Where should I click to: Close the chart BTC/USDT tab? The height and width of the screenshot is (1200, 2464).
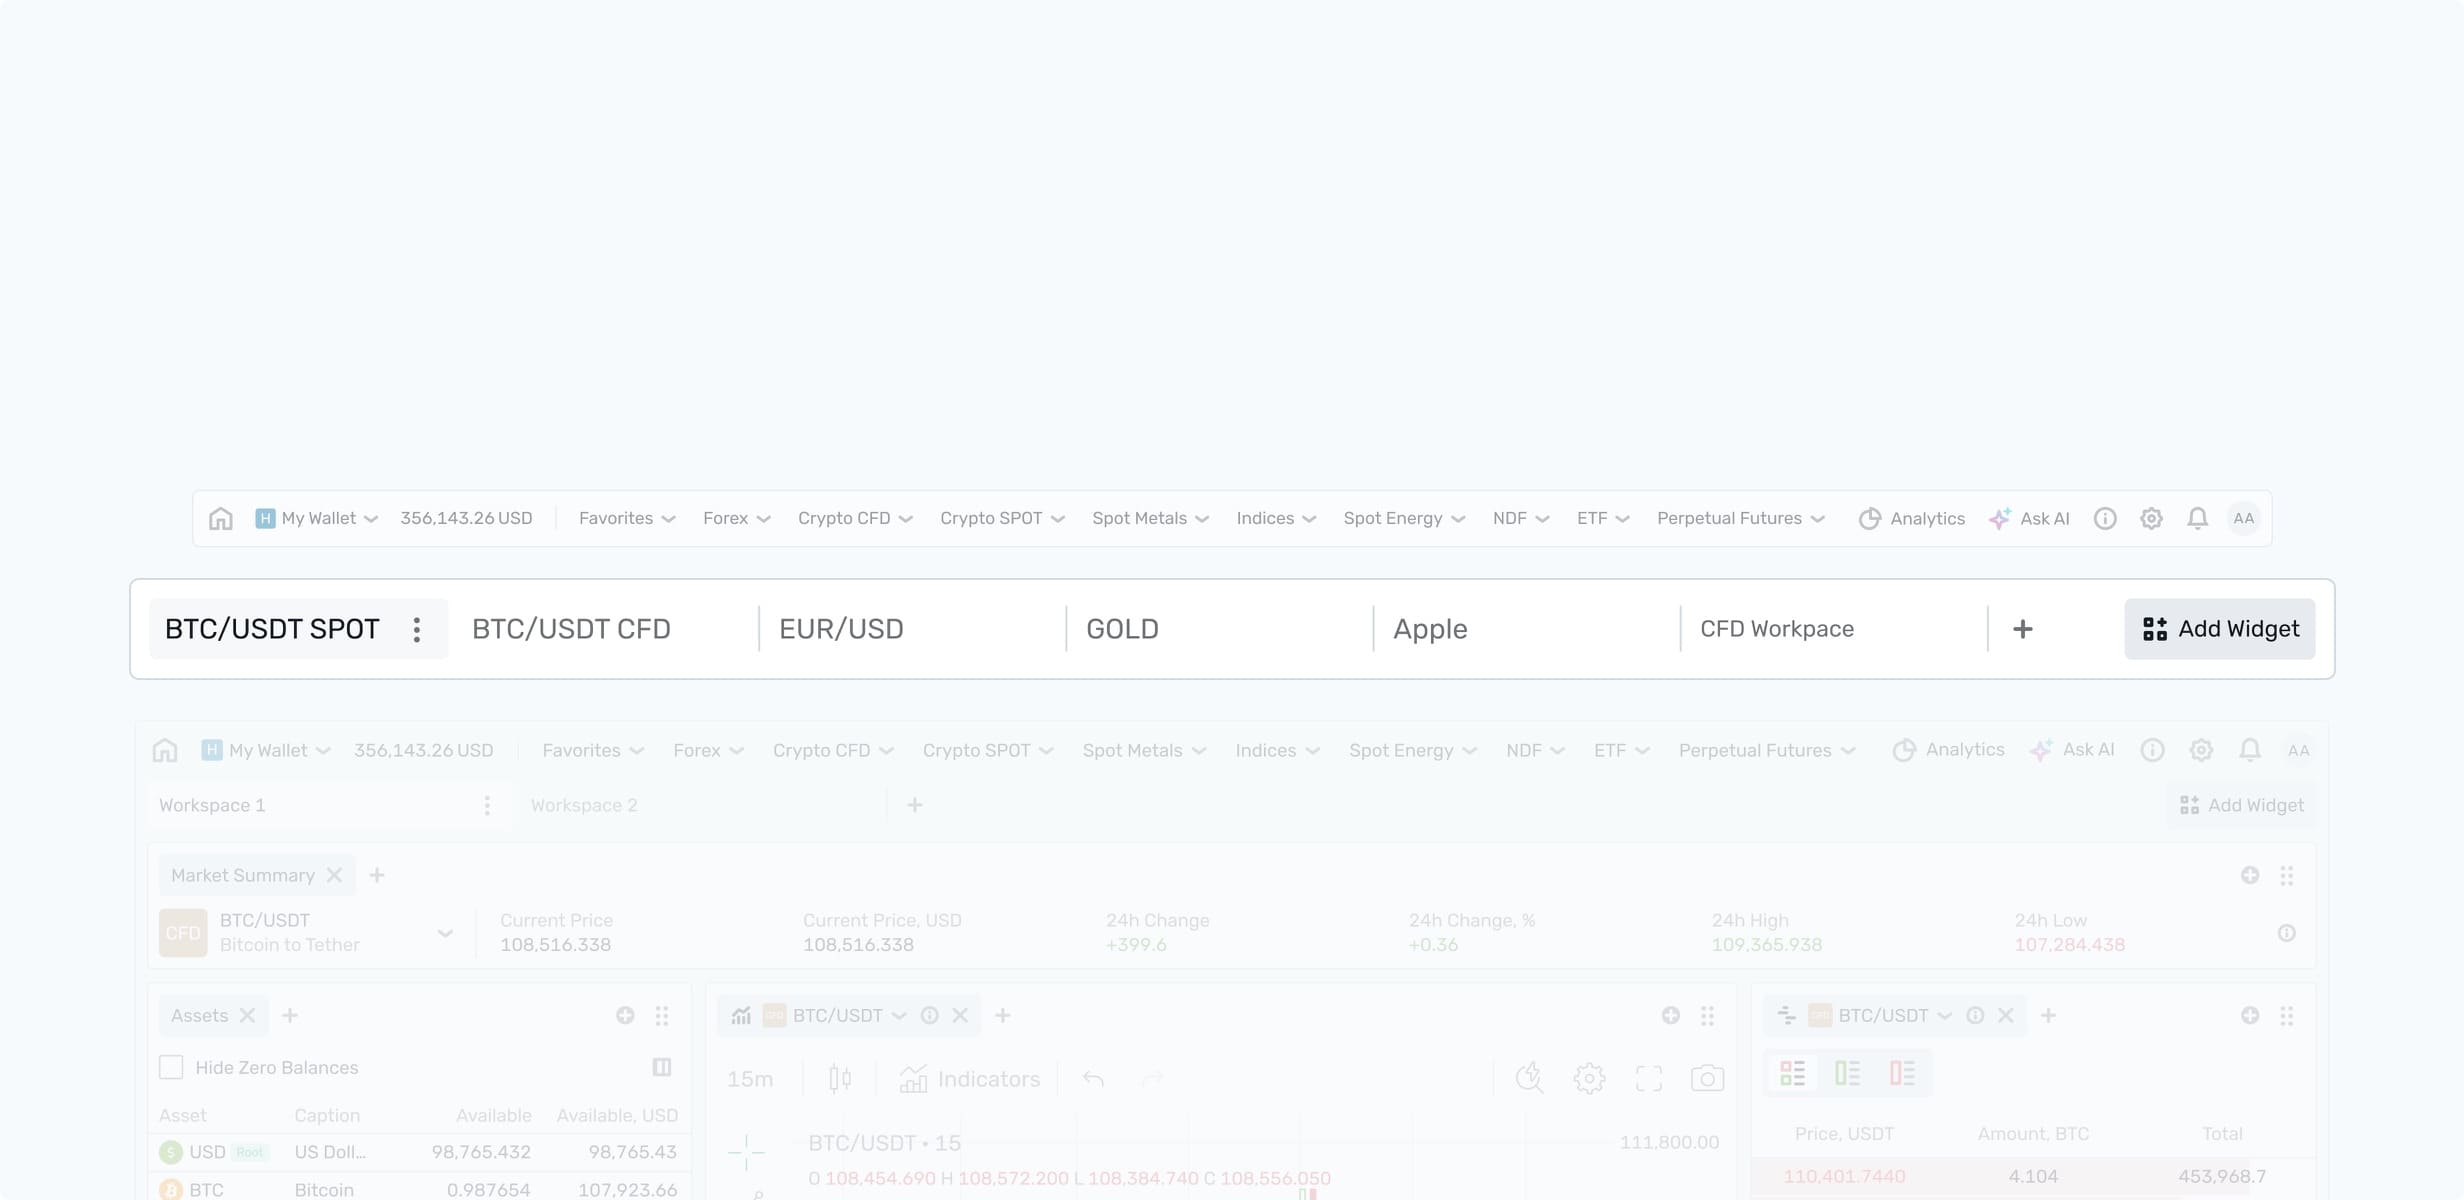[x=960, y=1015]
